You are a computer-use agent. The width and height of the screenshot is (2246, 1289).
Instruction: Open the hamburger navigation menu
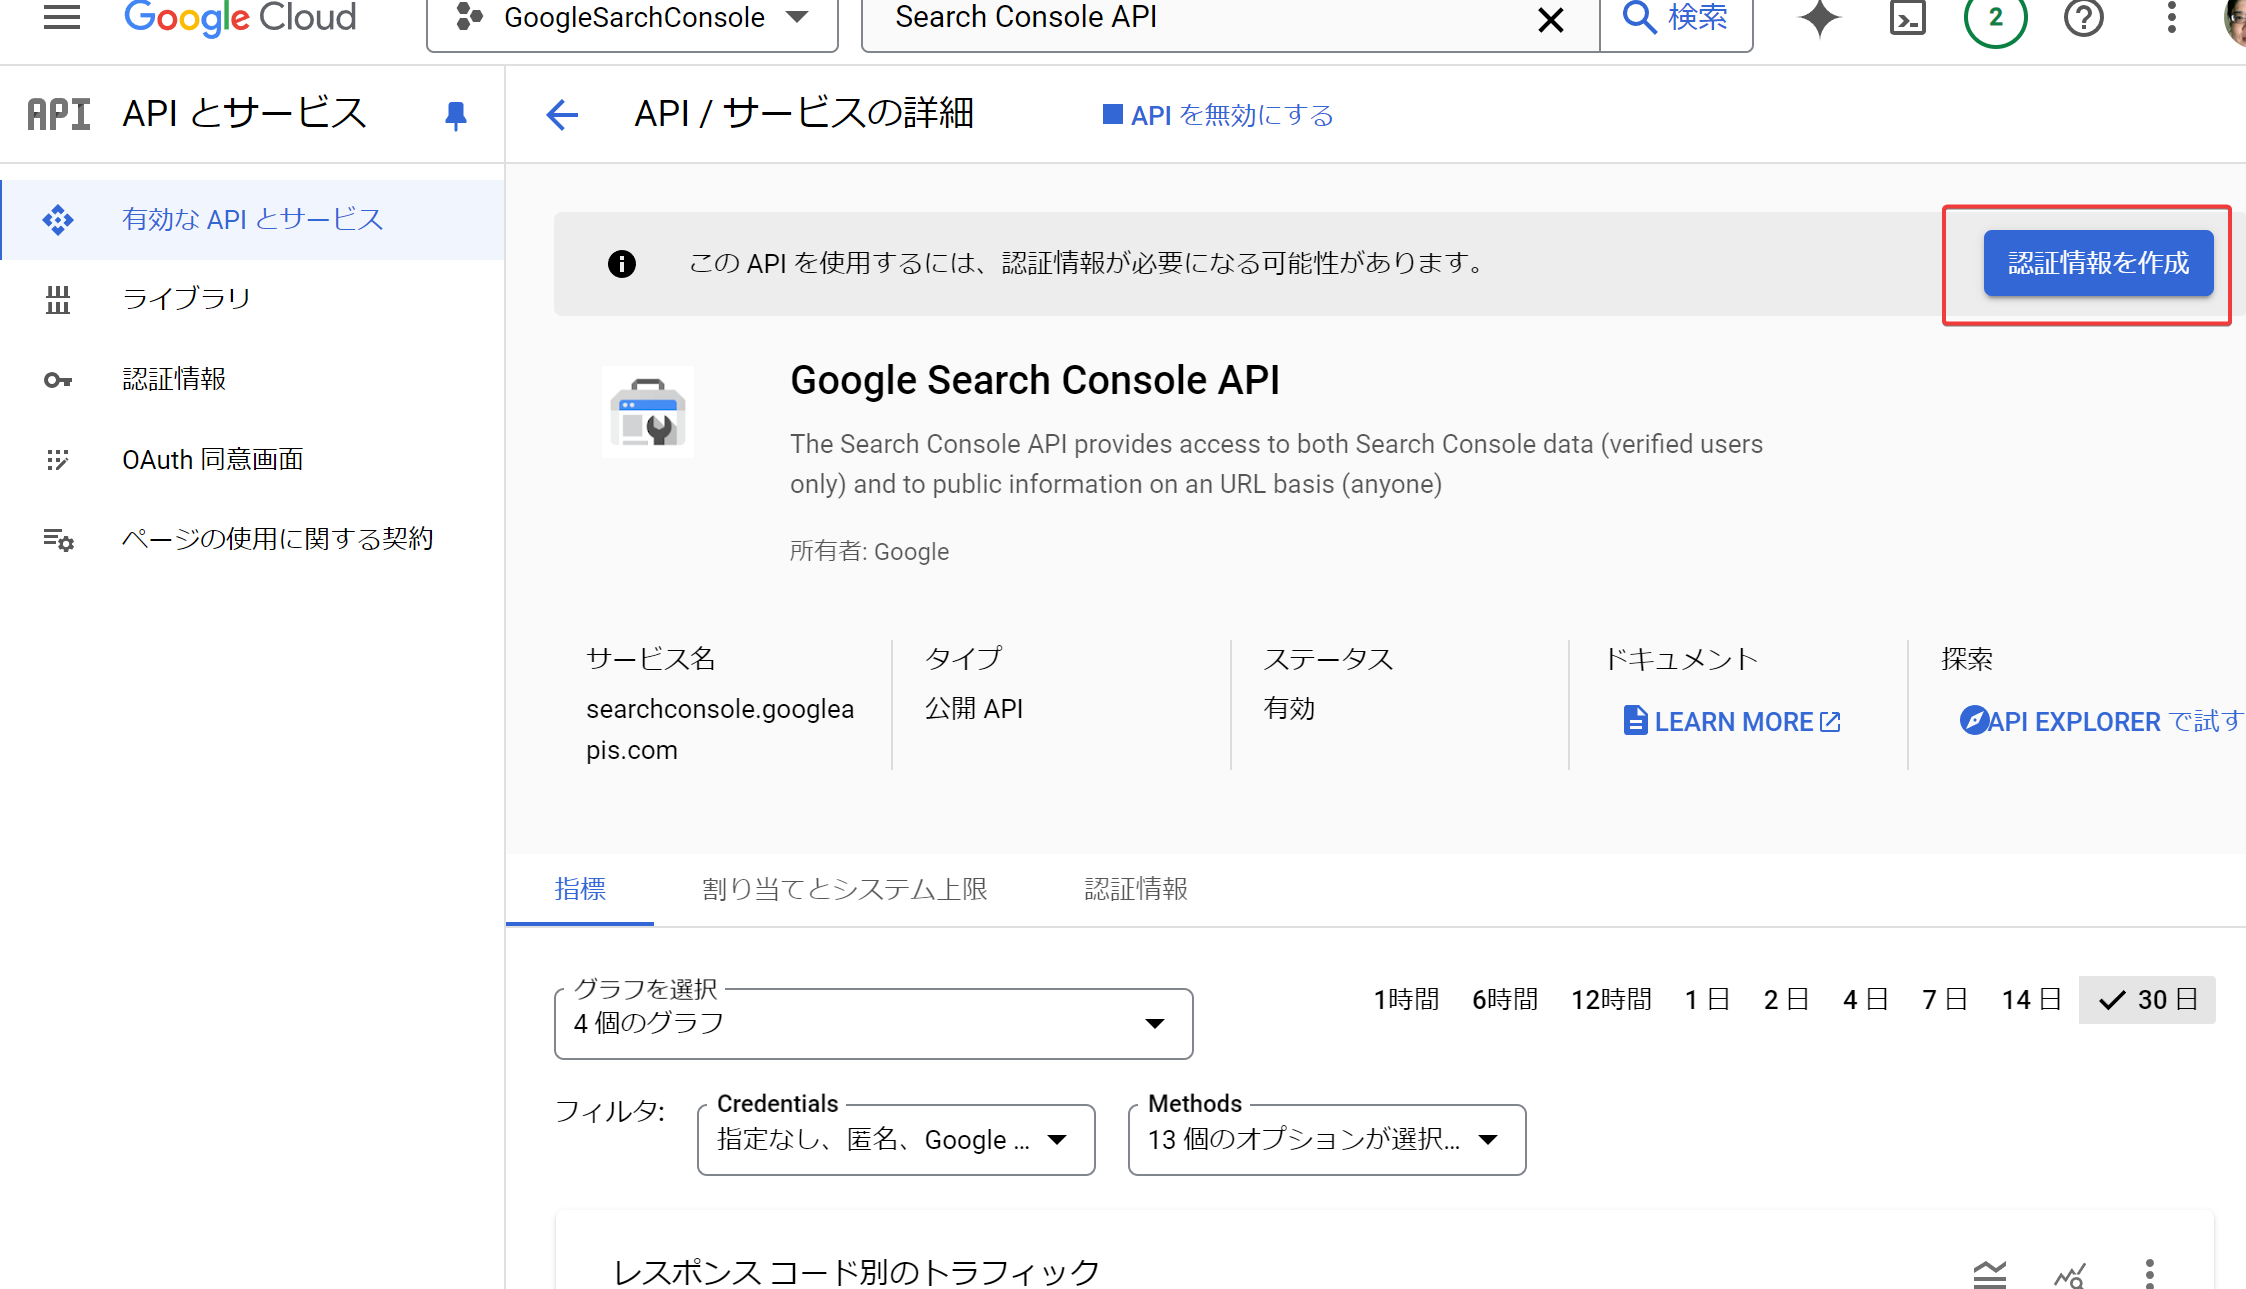[62, 17]
